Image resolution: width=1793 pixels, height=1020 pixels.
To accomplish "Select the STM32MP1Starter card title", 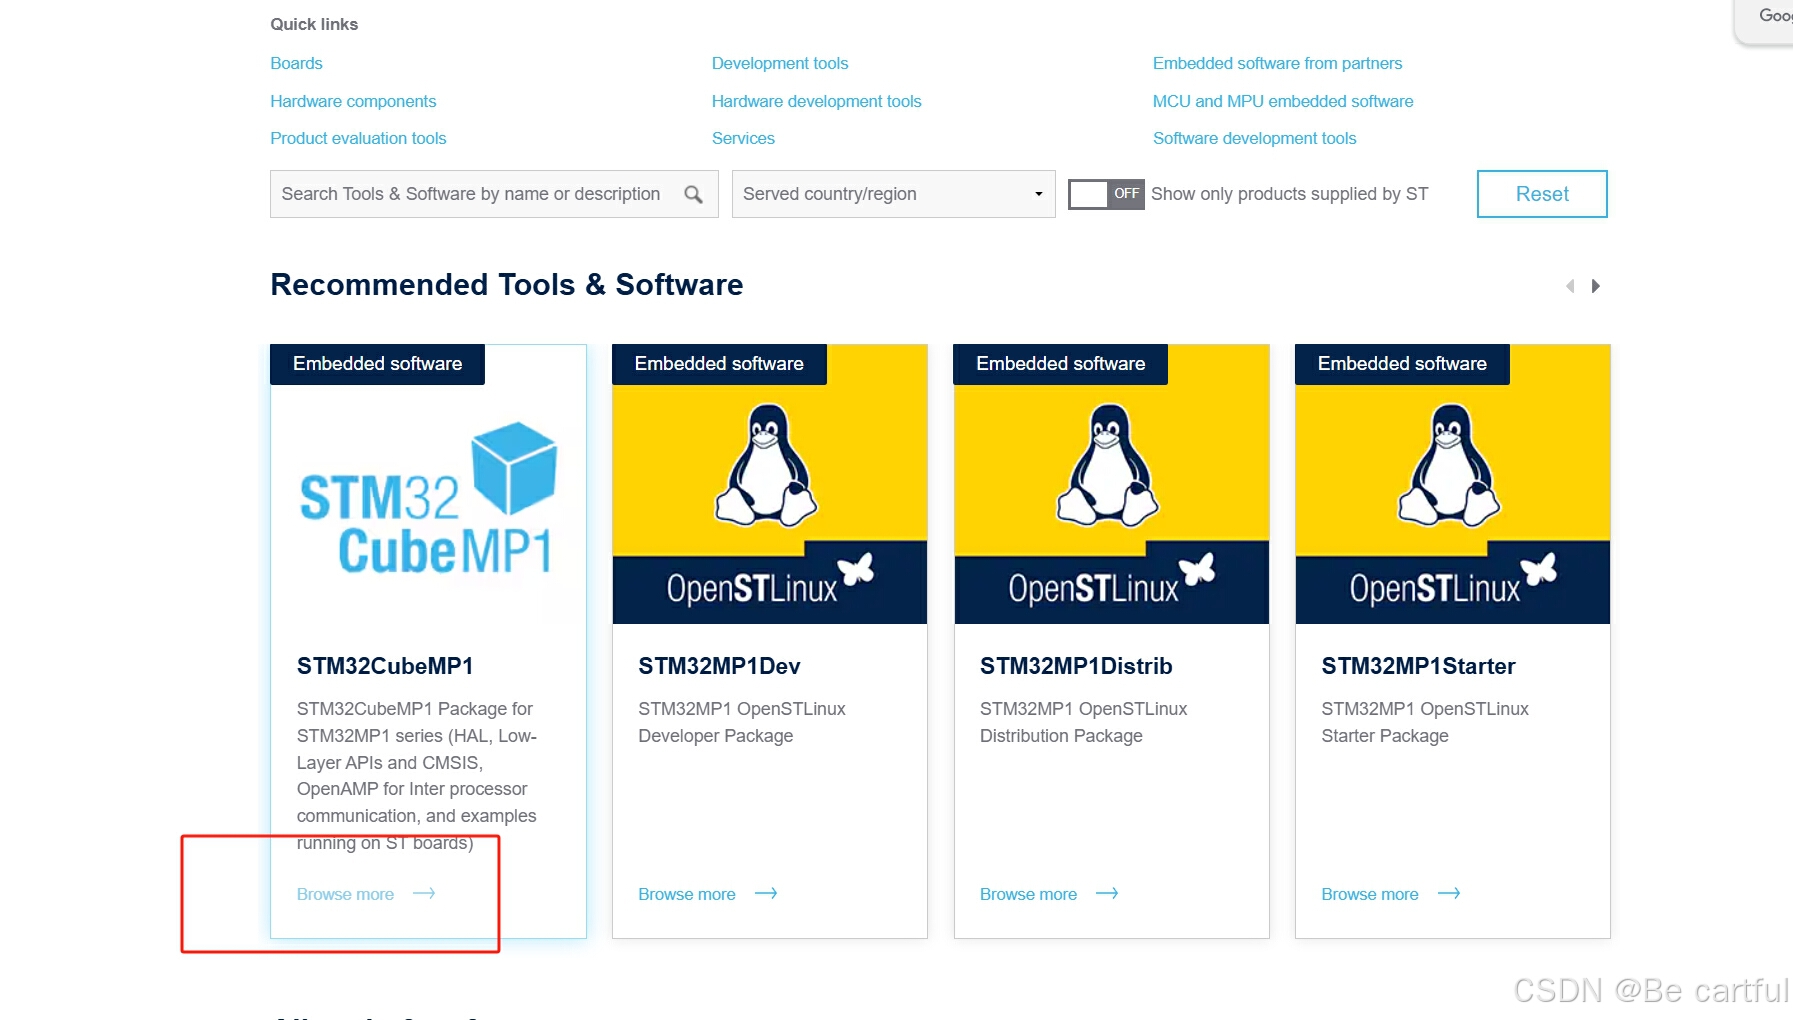I will coord(1418,666).
